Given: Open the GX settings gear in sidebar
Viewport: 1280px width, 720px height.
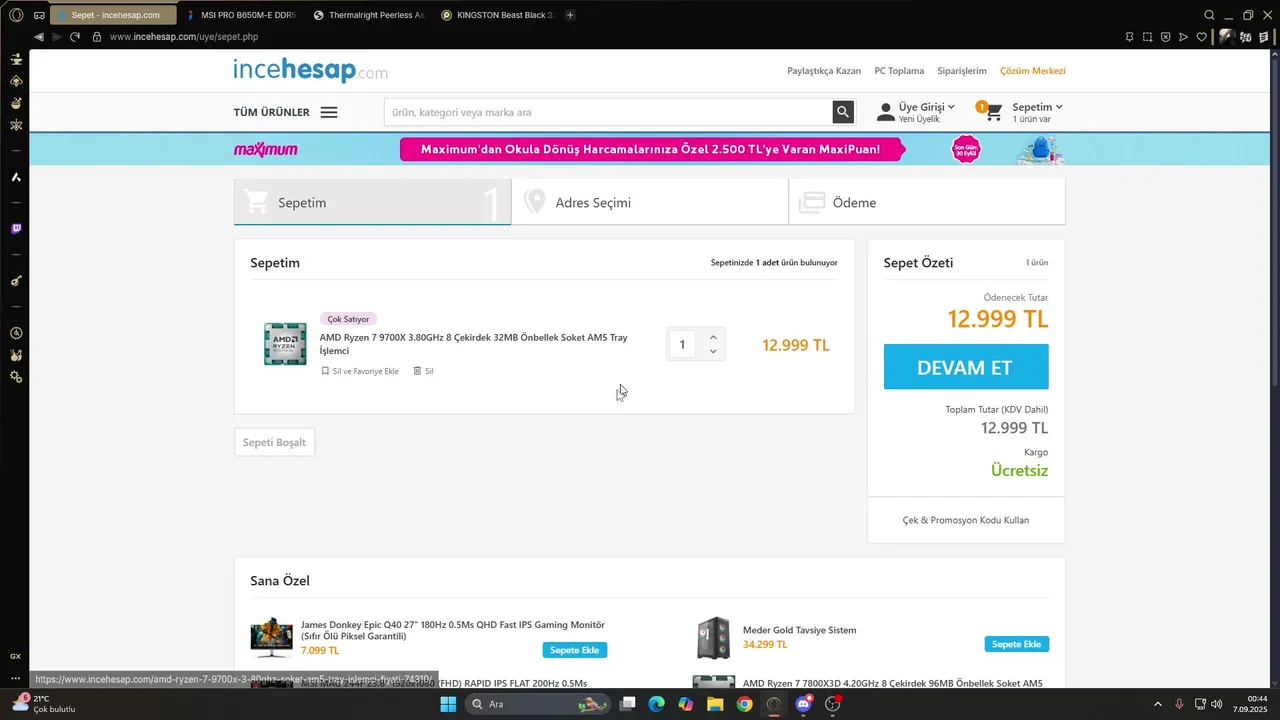Looking at the screenshot, I should click(16, 377).
